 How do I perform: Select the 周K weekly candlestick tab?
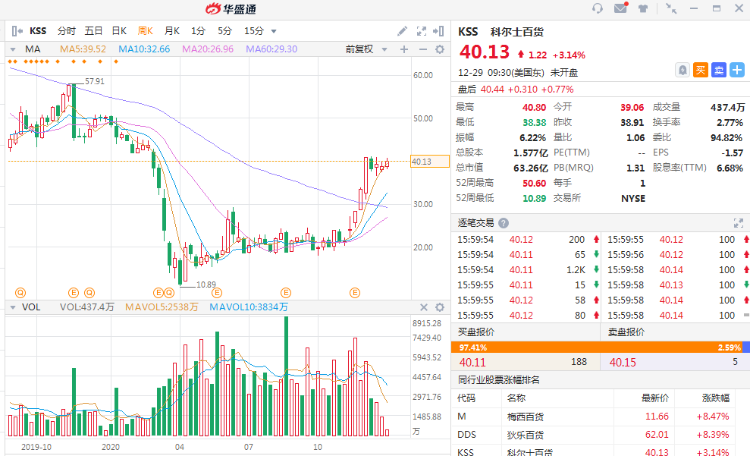point(145,31)
